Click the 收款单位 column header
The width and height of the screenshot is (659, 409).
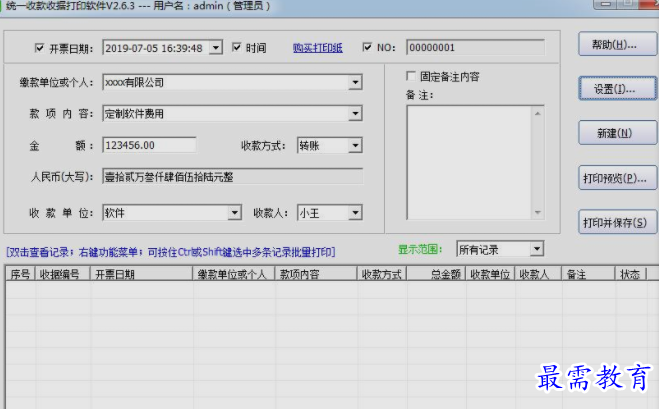coord(490,274)
